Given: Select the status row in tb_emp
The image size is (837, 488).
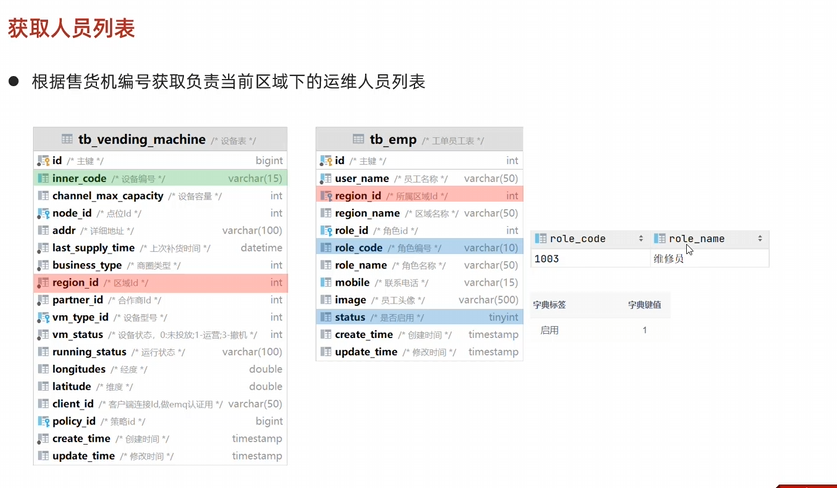Looking at the screenshot, I should 418,318.
